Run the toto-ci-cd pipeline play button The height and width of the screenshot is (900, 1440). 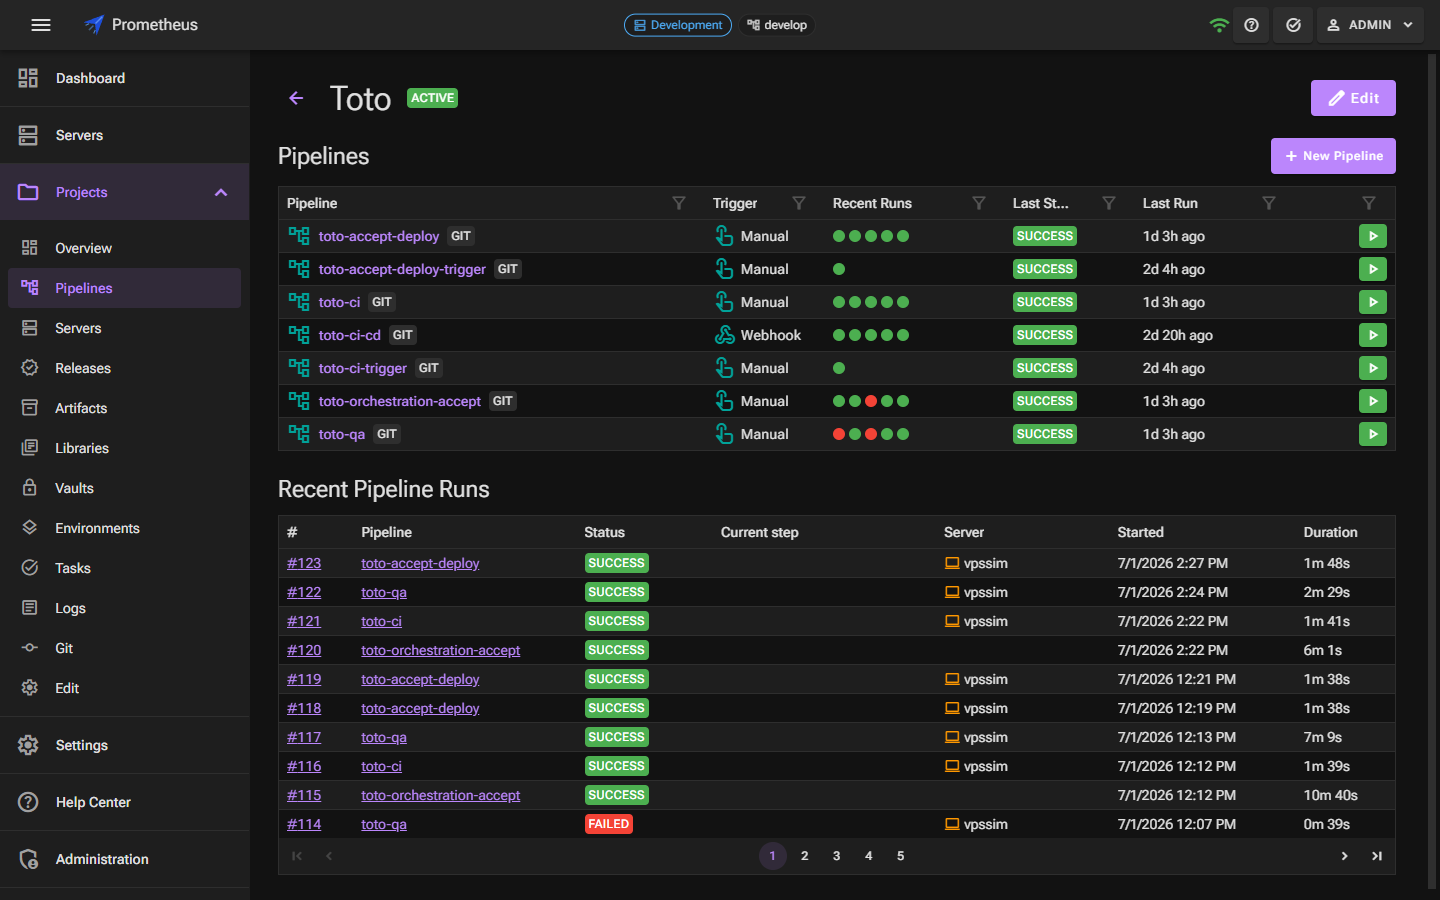pyautogui.click(x=1372, y=335)
